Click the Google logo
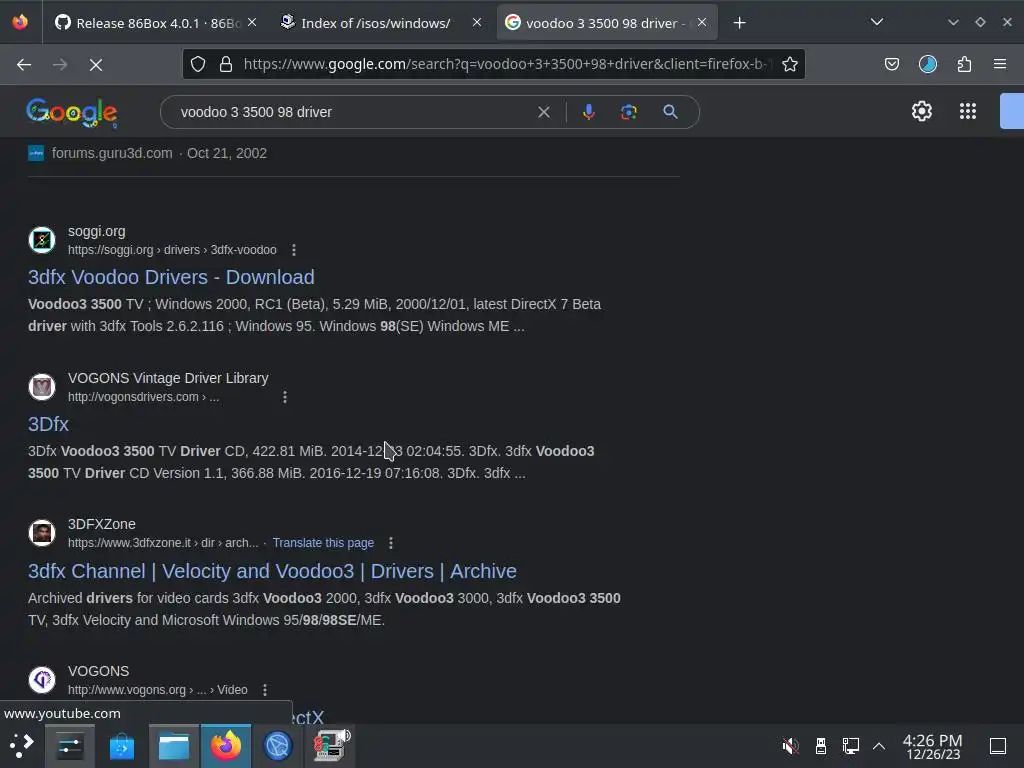Screen dimensions: 1024x768 tap(72, 112)
